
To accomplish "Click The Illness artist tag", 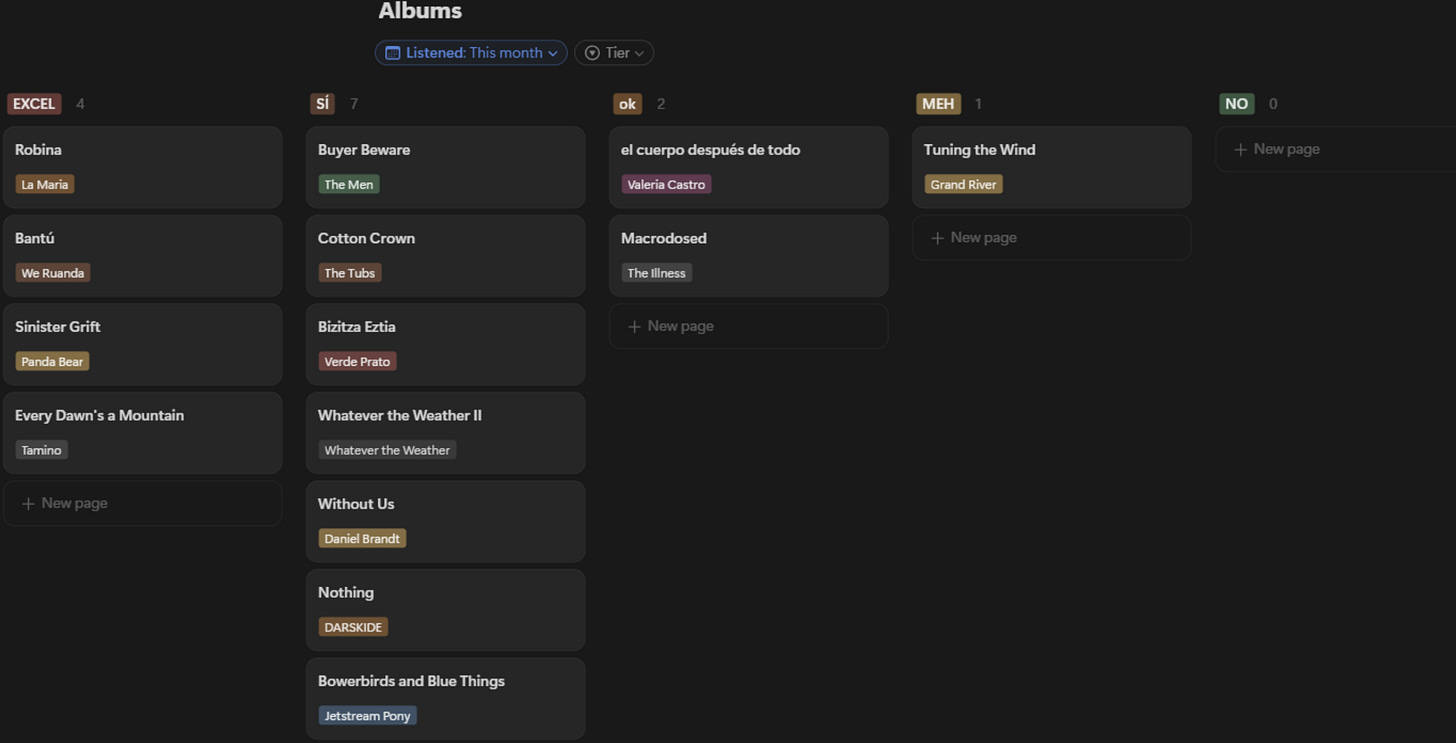I will [656, 273].
